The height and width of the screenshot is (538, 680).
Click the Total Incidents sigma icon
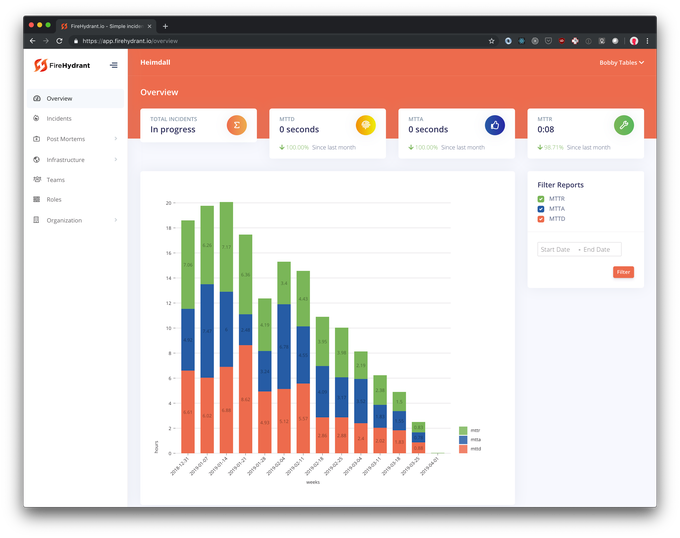click(x=237, y=125)
